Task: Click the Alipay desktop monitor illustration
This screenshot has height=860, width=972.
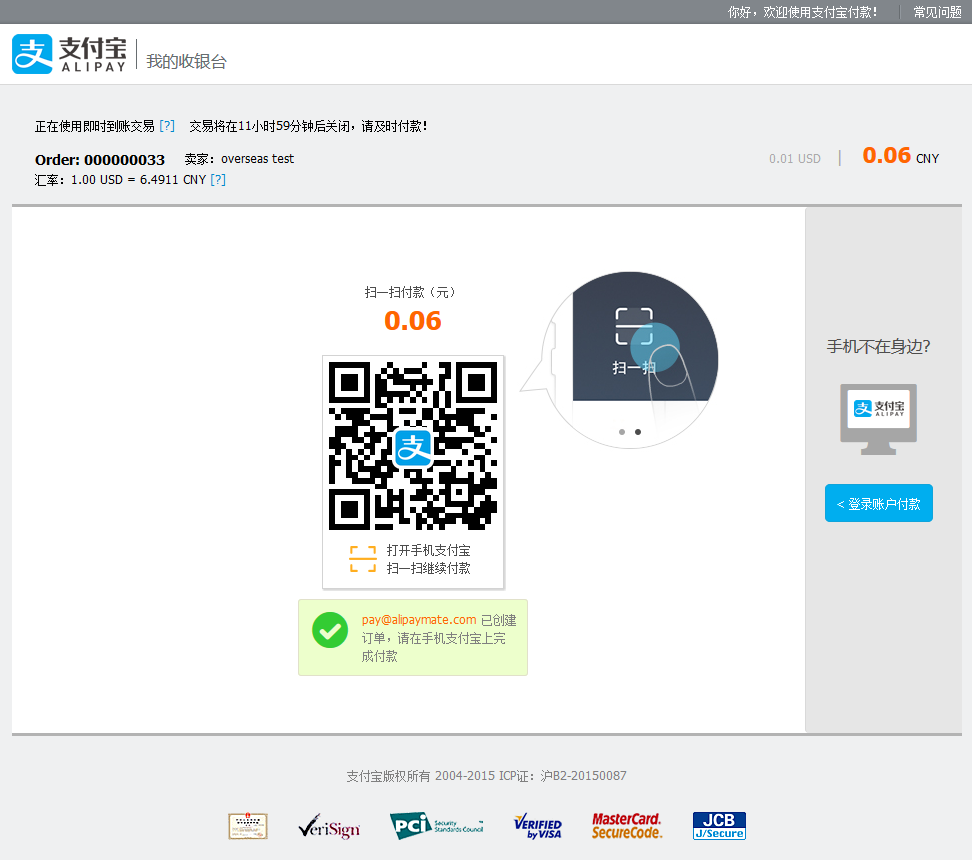Action: click(878, 419)
